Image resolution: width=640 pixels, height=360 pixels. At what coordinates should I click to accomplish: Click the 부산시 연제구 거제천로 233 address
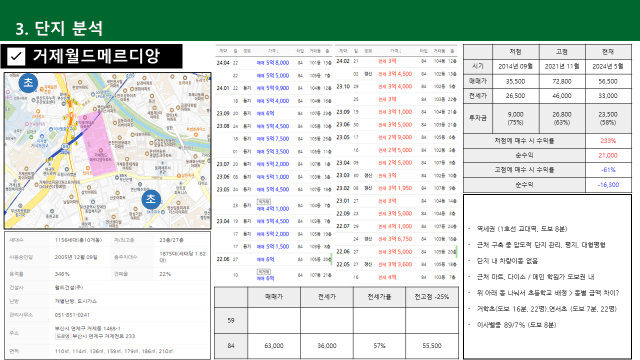104,336
